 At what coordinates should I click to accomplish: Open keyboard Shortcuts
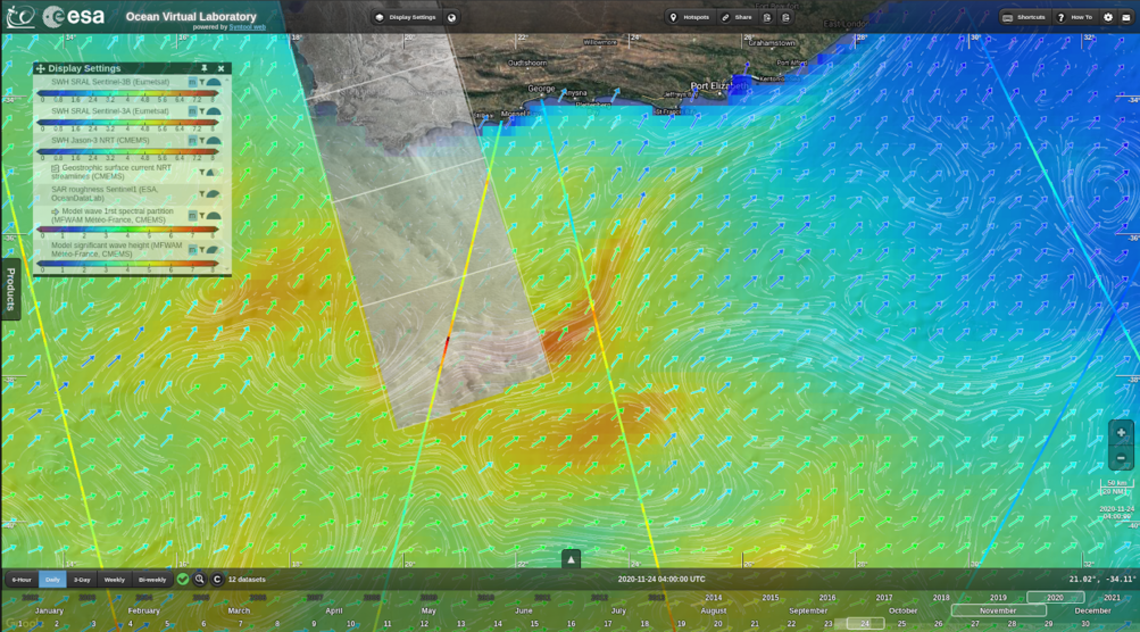[x=1024, y=17]
